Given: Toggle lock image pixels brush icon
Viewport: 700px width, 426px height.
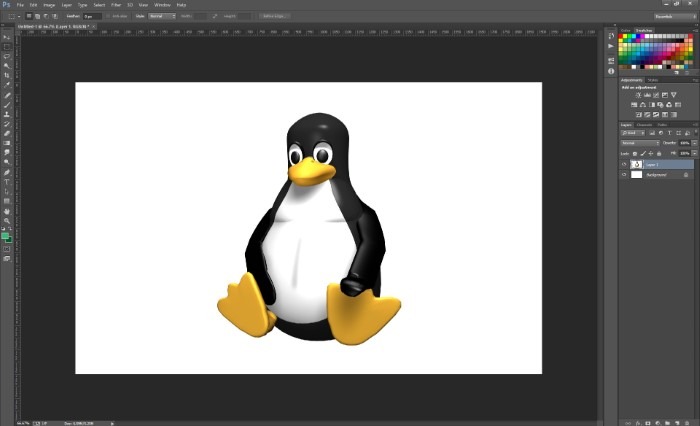Looking at the screenshot, I should pyautogui.click(x=643, y=154).
